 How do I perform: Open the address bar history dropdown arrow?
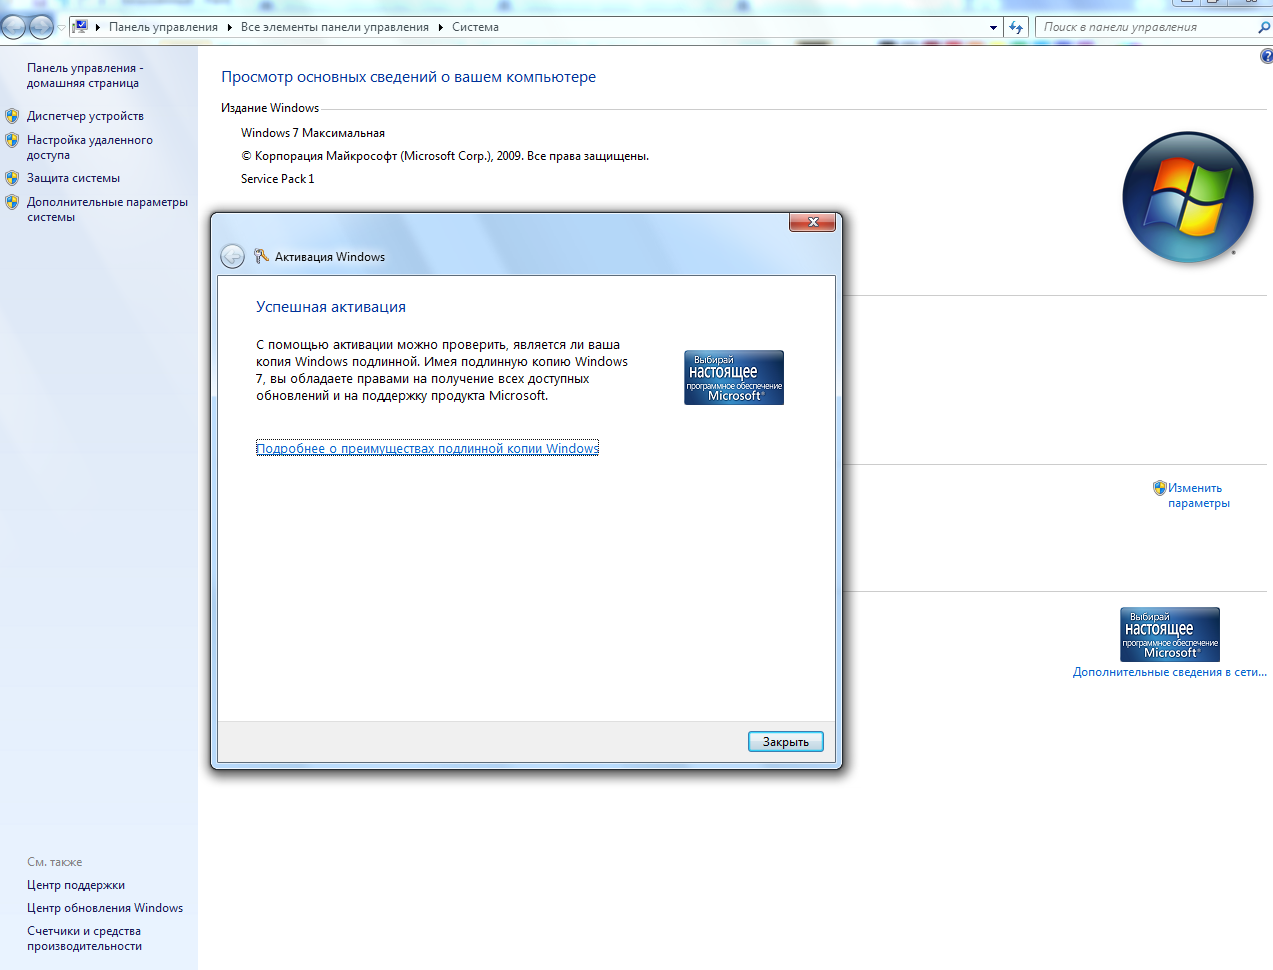pos(993,28)
